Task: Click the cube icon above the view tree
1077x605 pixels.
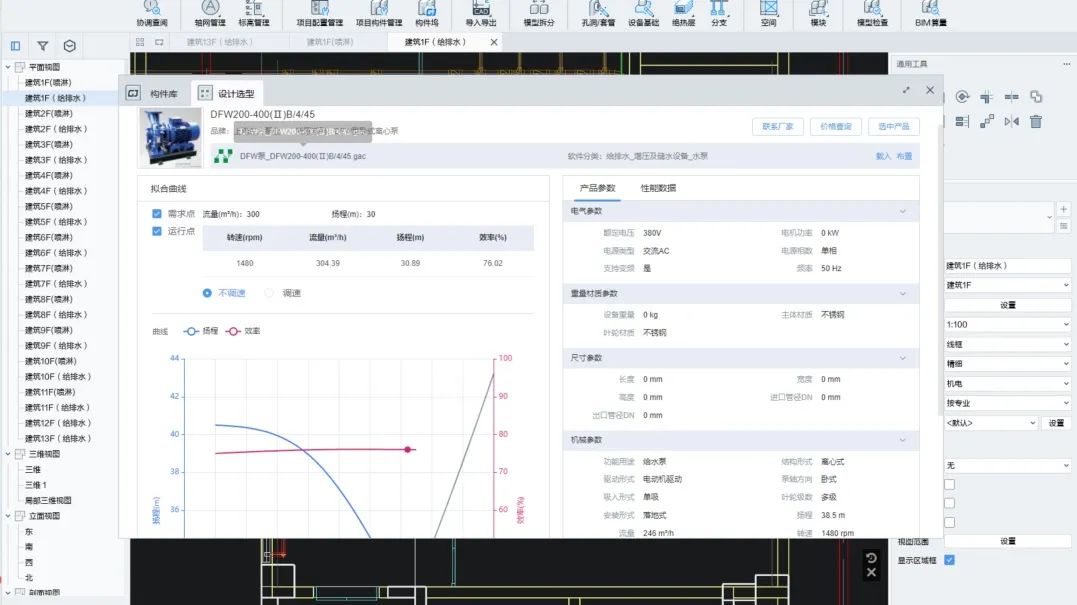Action: [69, 46]
